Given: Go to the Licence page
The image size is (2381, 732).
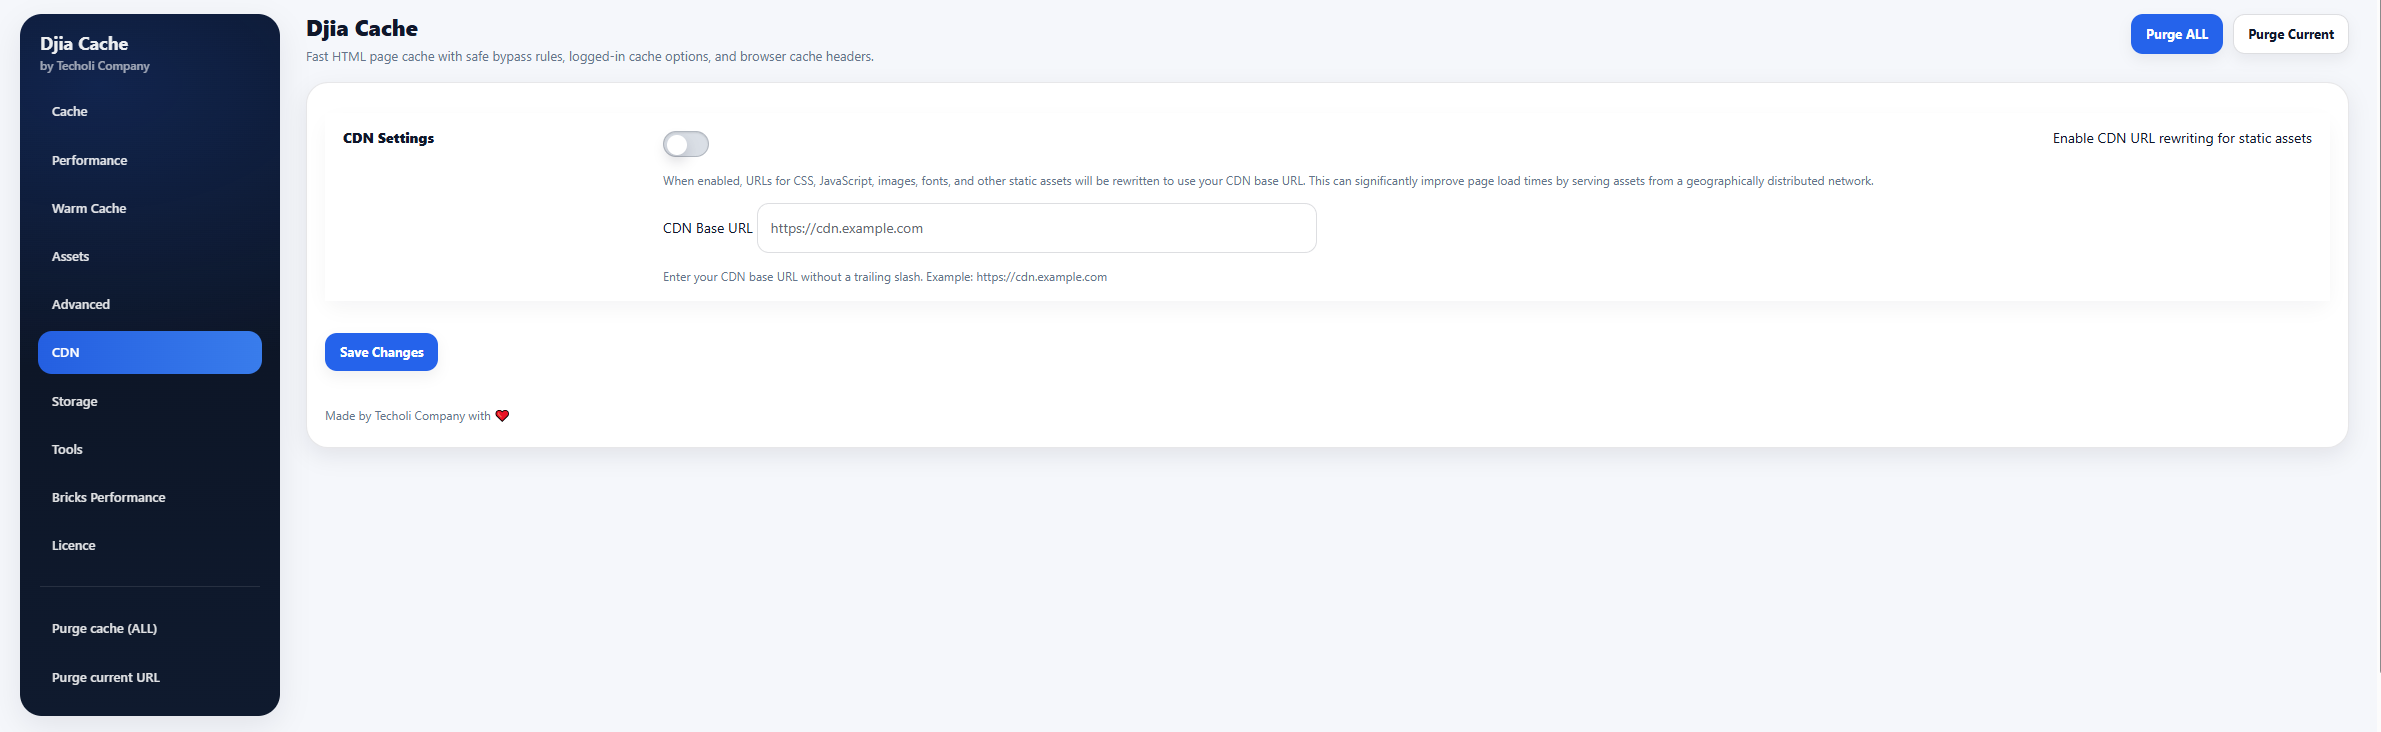Looking at the screenshot, I should point(74,545).
